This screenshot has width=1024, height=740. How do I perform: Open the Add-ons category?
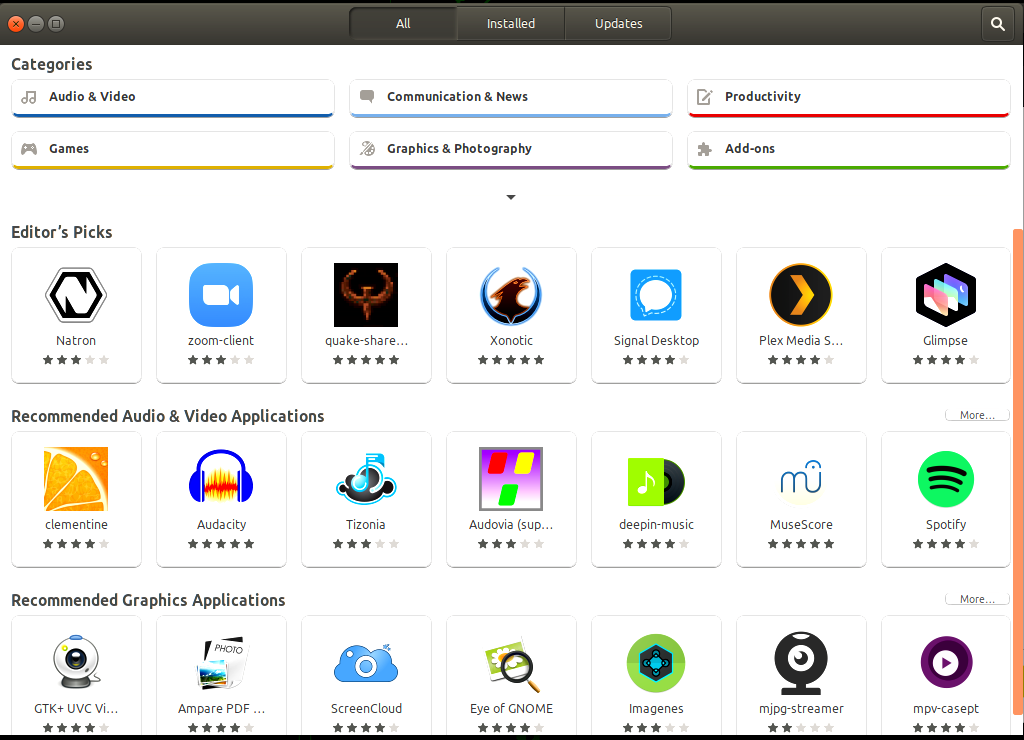(x=849, y=150)
